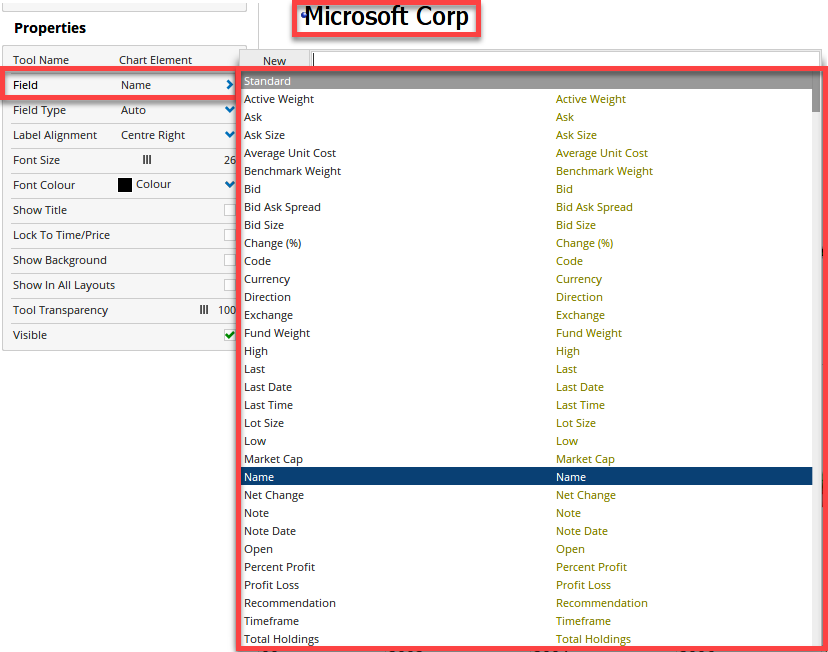Select the Note field

526,513
